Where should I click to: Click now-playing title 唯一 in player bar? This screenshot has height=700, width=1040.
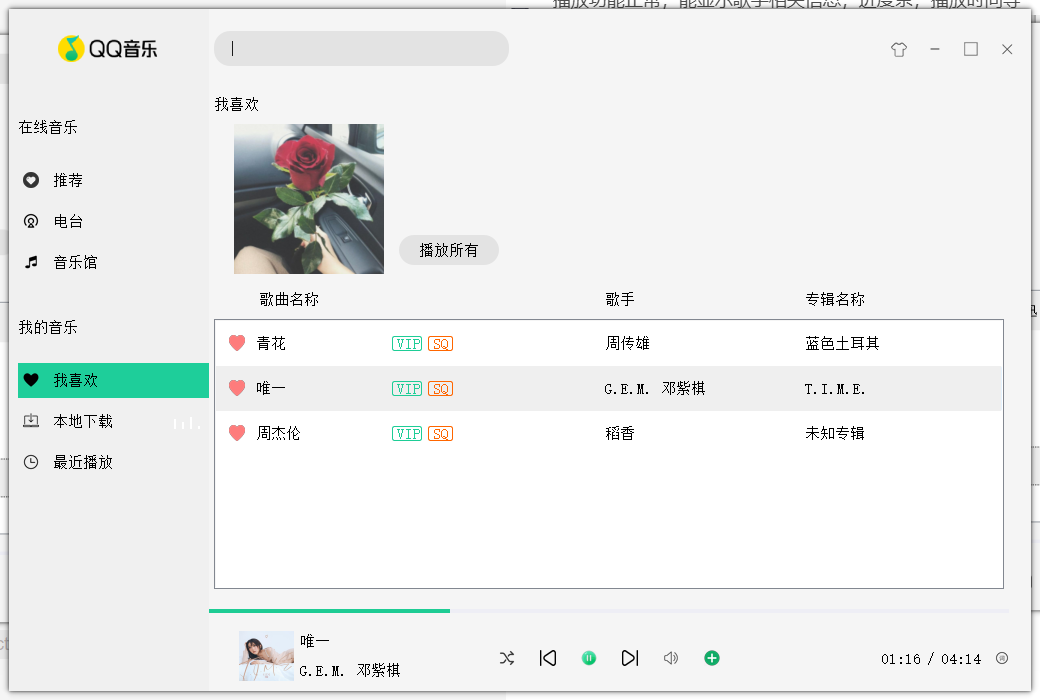[x=315, y=641]
